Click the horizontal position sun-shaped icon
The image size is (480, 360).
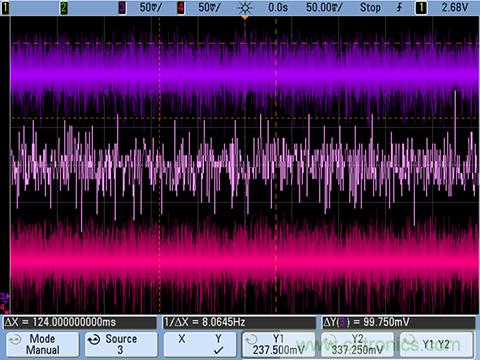pyautogui.click(x=245, y=7)
